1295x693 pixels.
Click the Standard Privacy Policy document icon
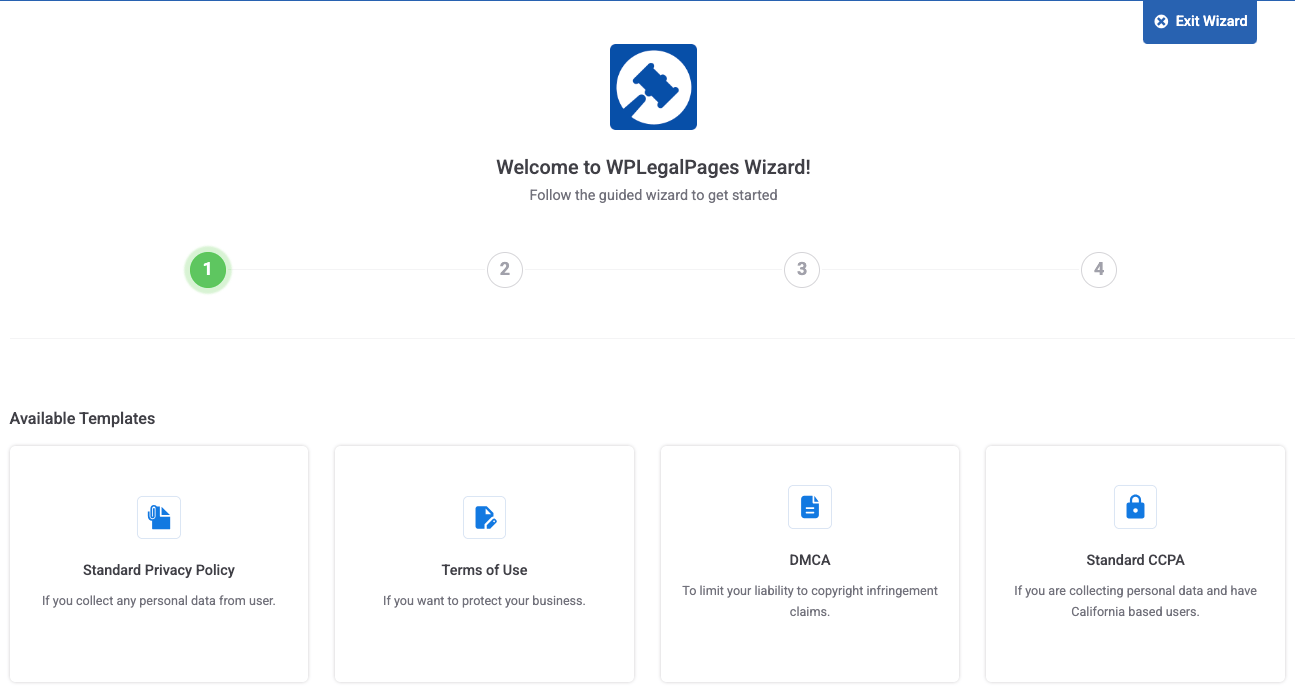point(159,517)
